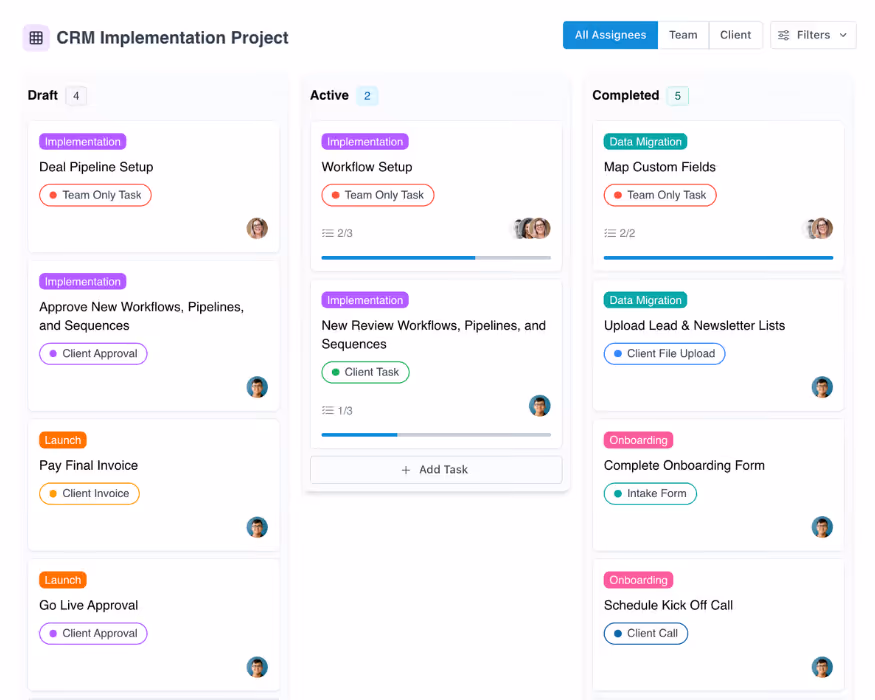Click Data Migration tag on Upload Lead card
The image size is (875, 700).
(646, 300)
